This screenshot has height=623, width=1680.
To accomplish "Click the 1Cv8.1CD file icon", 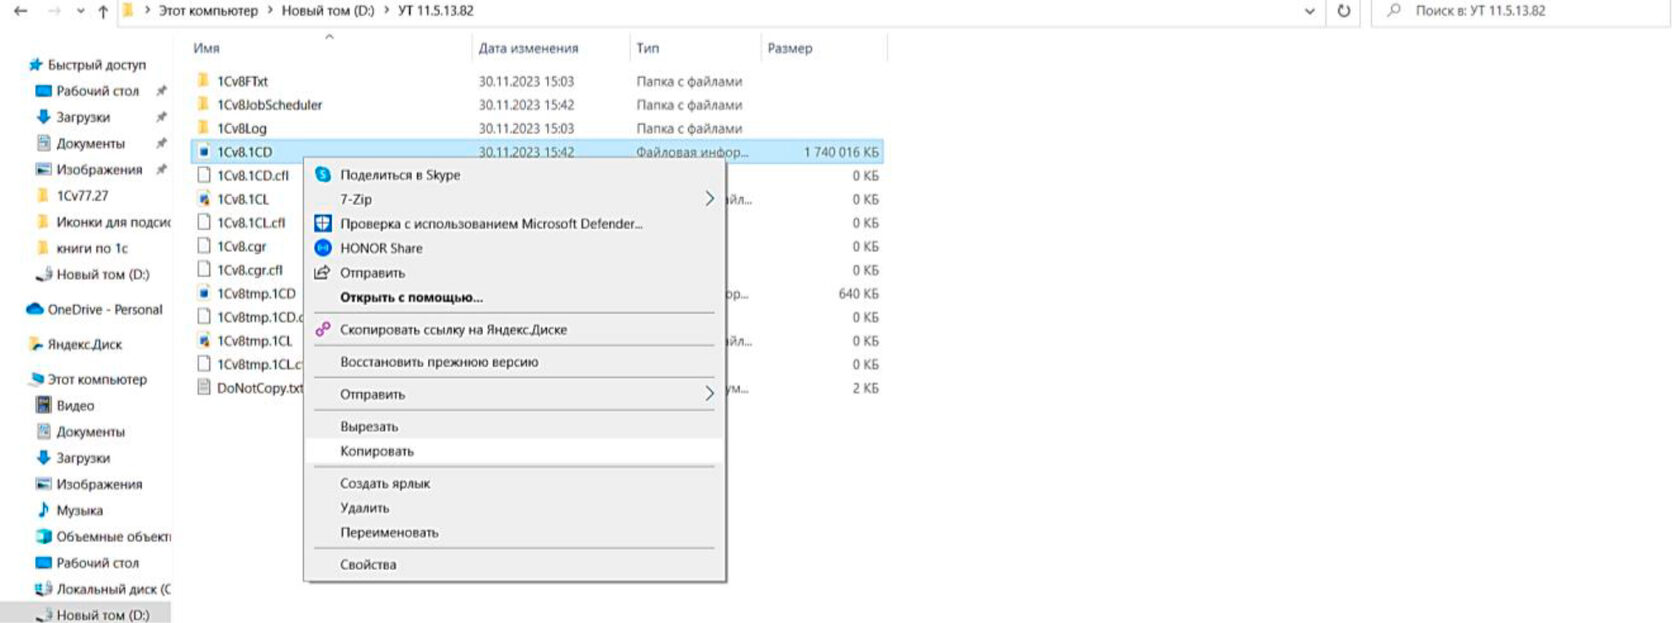I will point(204,152).
